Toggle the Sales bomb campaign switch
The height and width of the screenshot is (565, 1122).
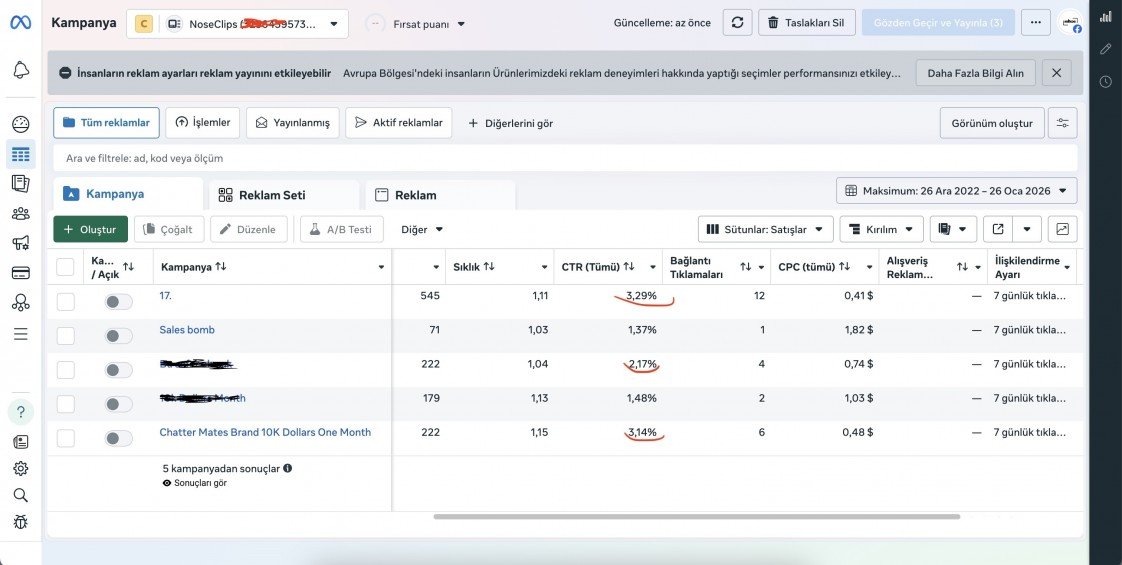coord(118,336)
